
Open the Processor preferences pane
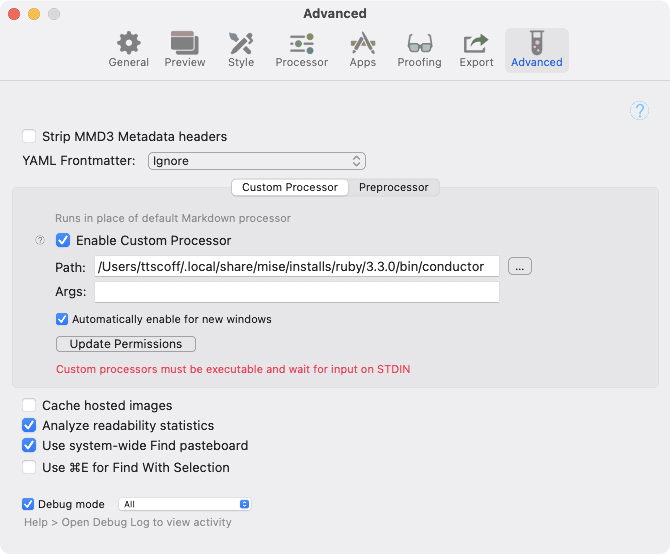click(302, 50)
